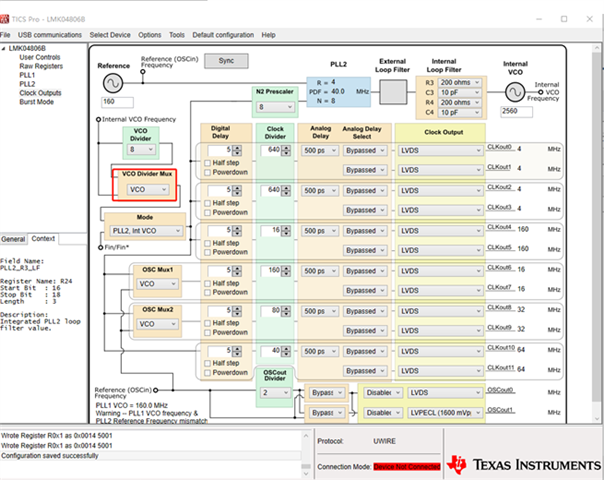The width and height of the screenshot is (604, 480).
Task: Click the TICS Pro app icon in title bar
Action: click(4, 19)
